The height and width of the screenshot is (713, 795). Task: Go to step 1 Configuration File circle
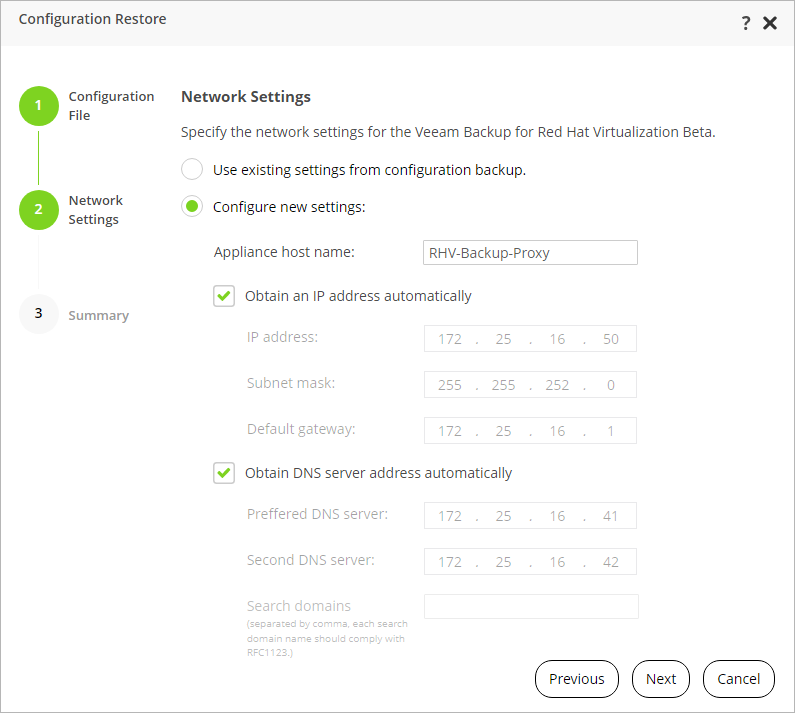click(x=39, y=105)
